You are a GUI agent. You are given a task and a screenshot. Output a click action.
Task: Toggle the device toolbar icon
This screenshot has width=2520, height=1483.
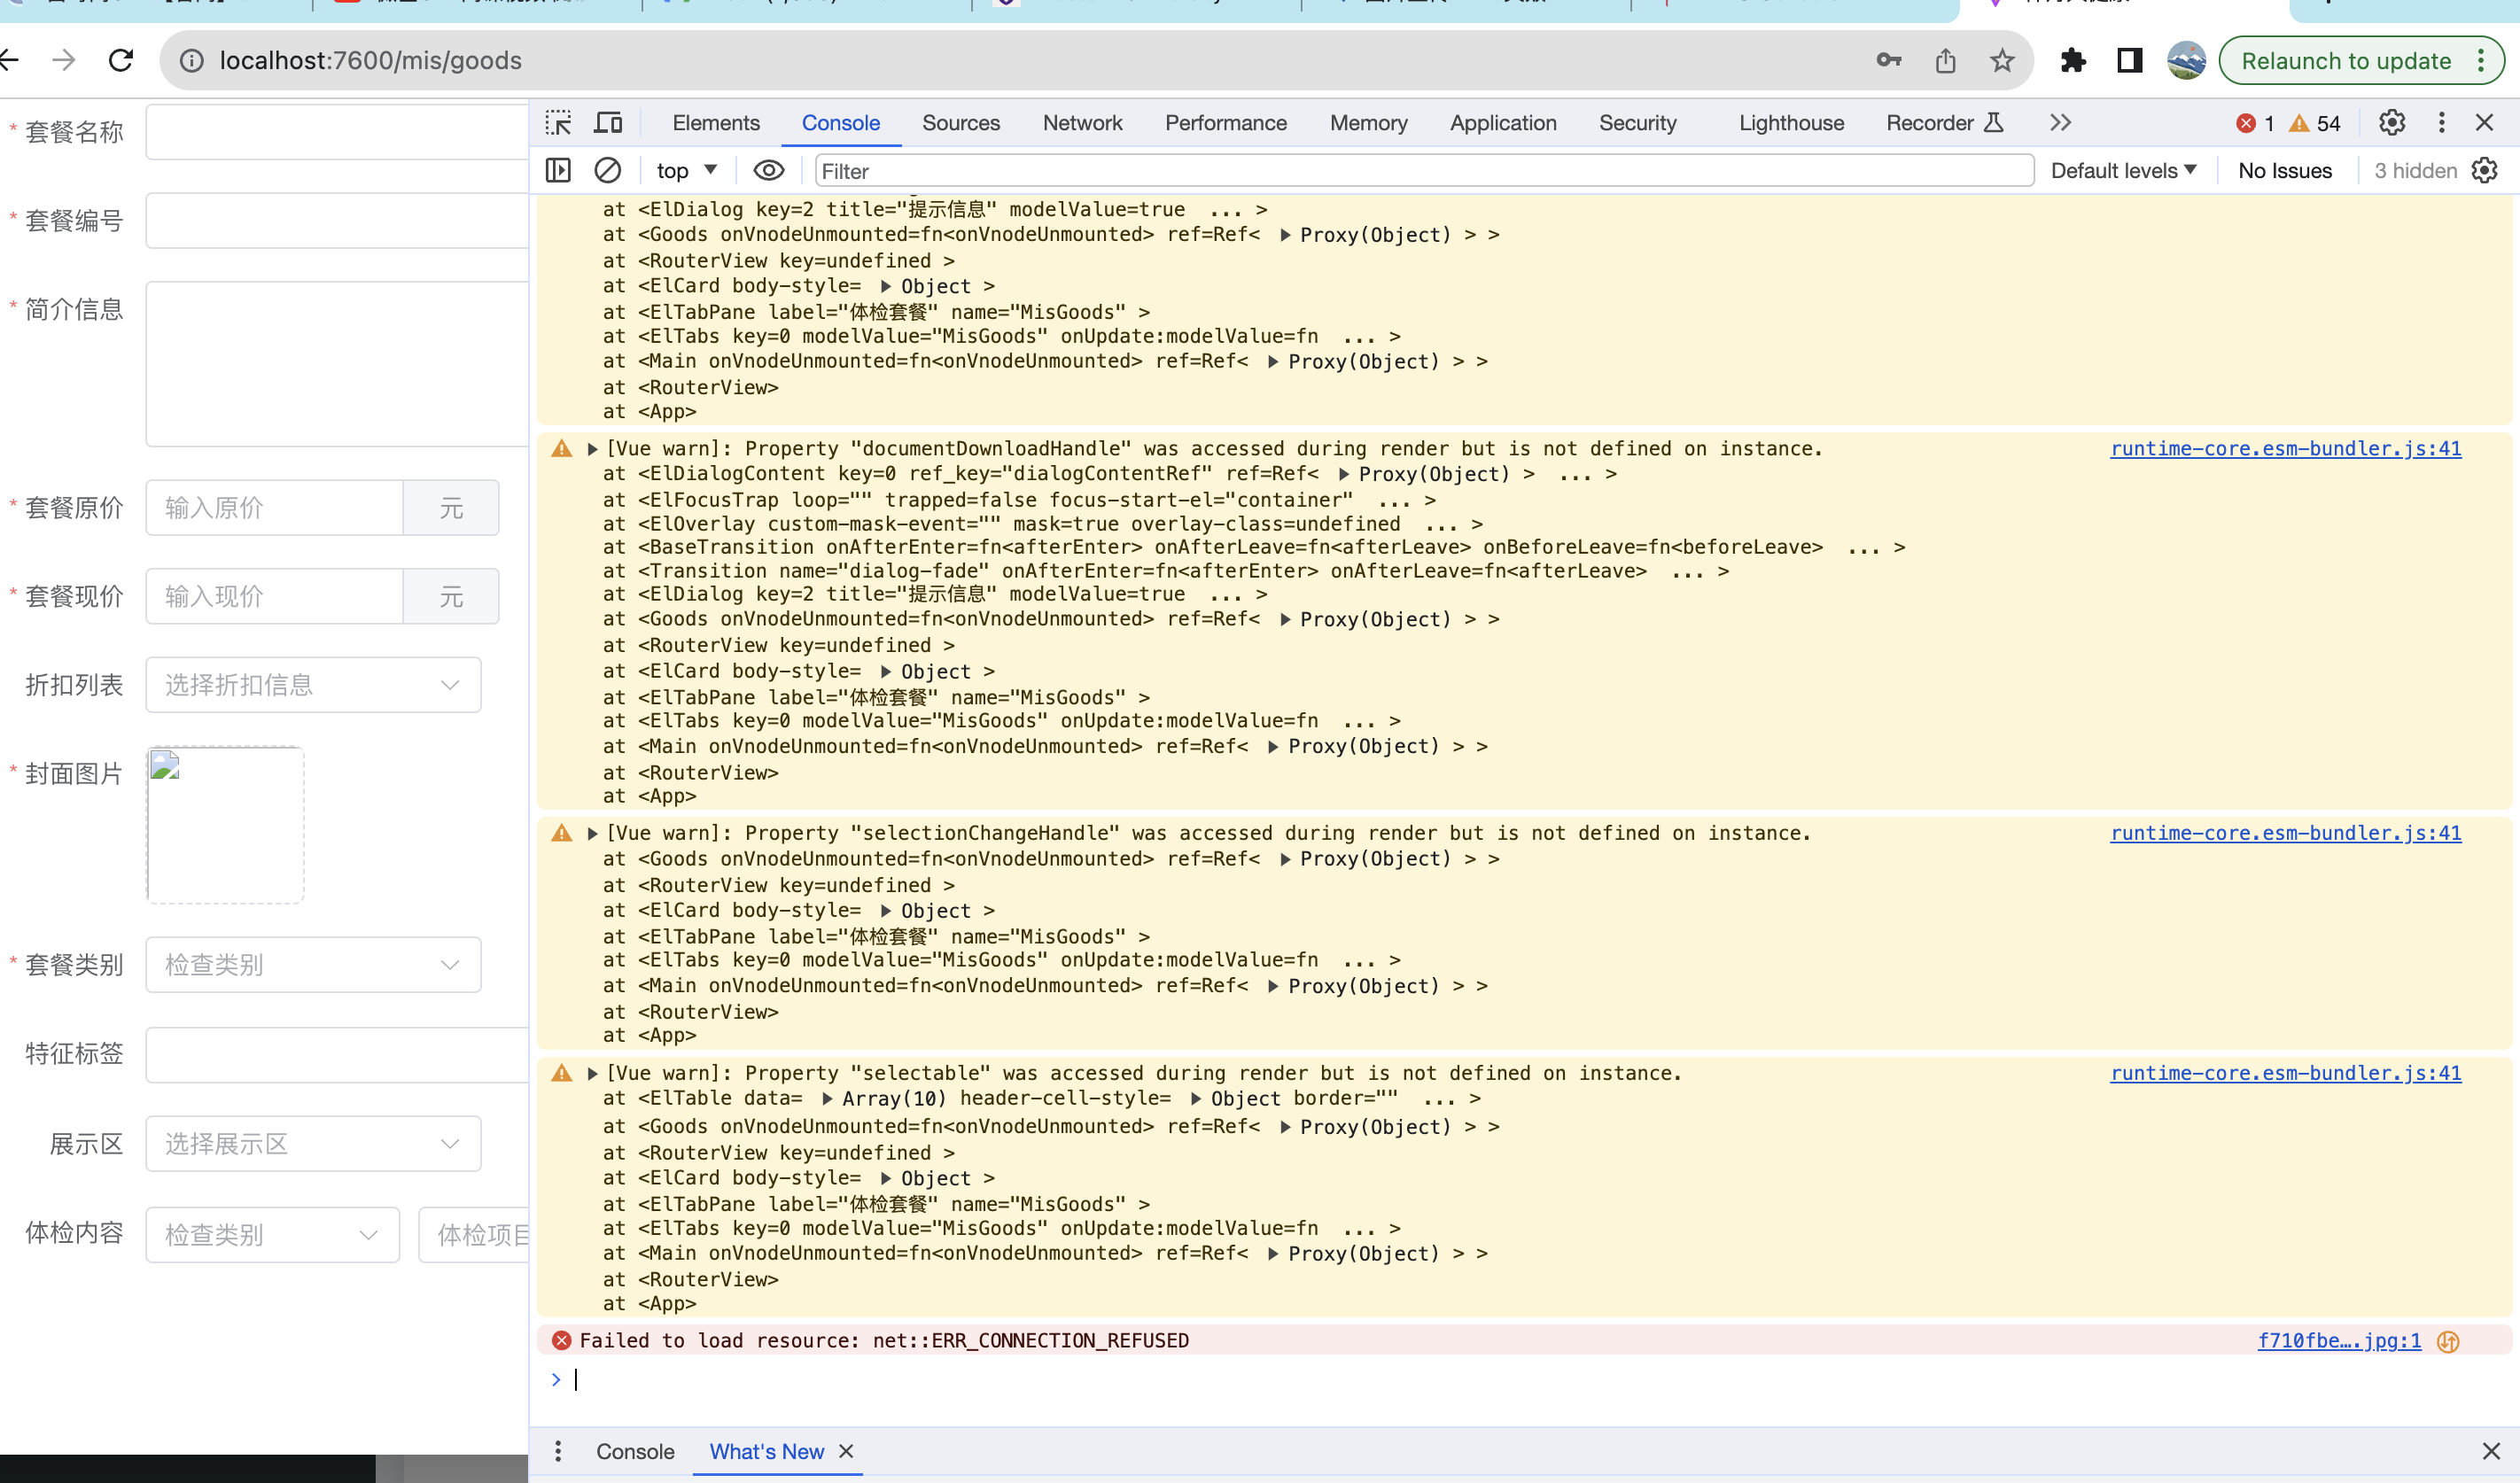point(608,123)
